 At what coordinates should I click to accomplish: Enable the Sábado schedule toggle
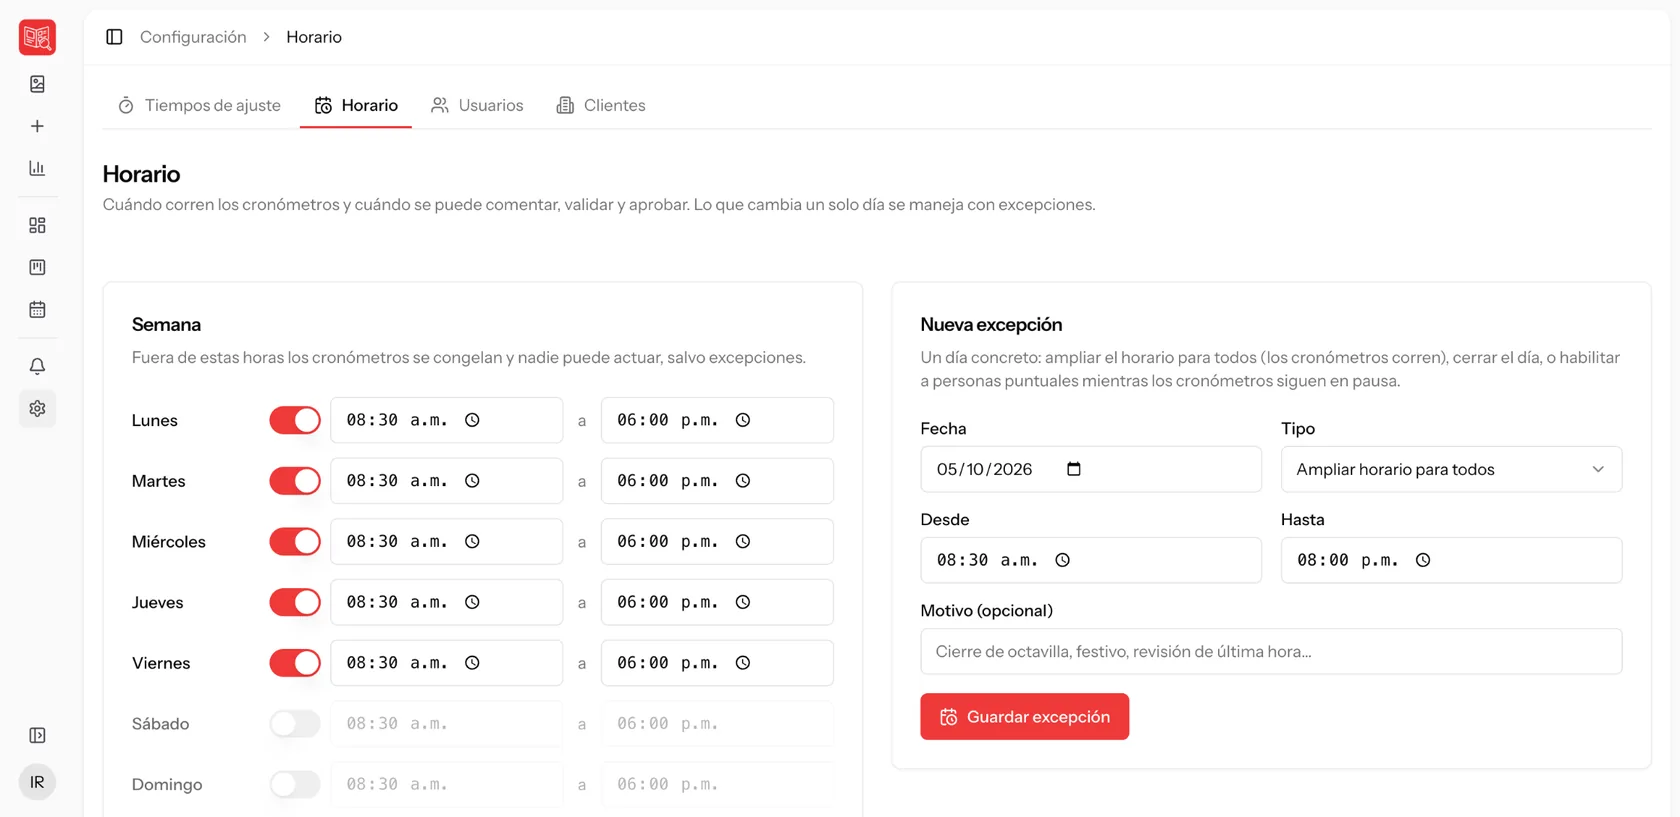coord(295,724)
